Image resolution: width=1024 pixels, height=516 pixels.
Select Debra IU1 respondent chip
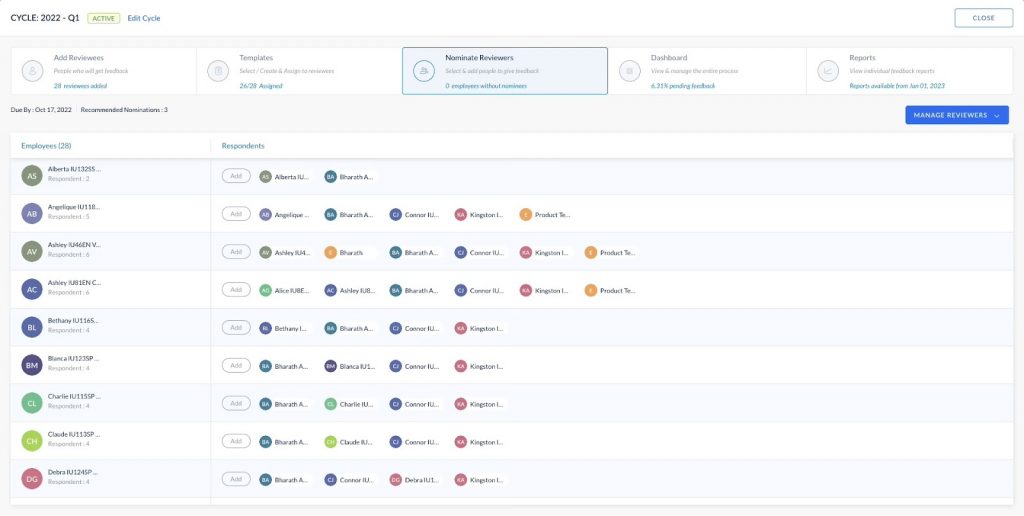(415, 479)
